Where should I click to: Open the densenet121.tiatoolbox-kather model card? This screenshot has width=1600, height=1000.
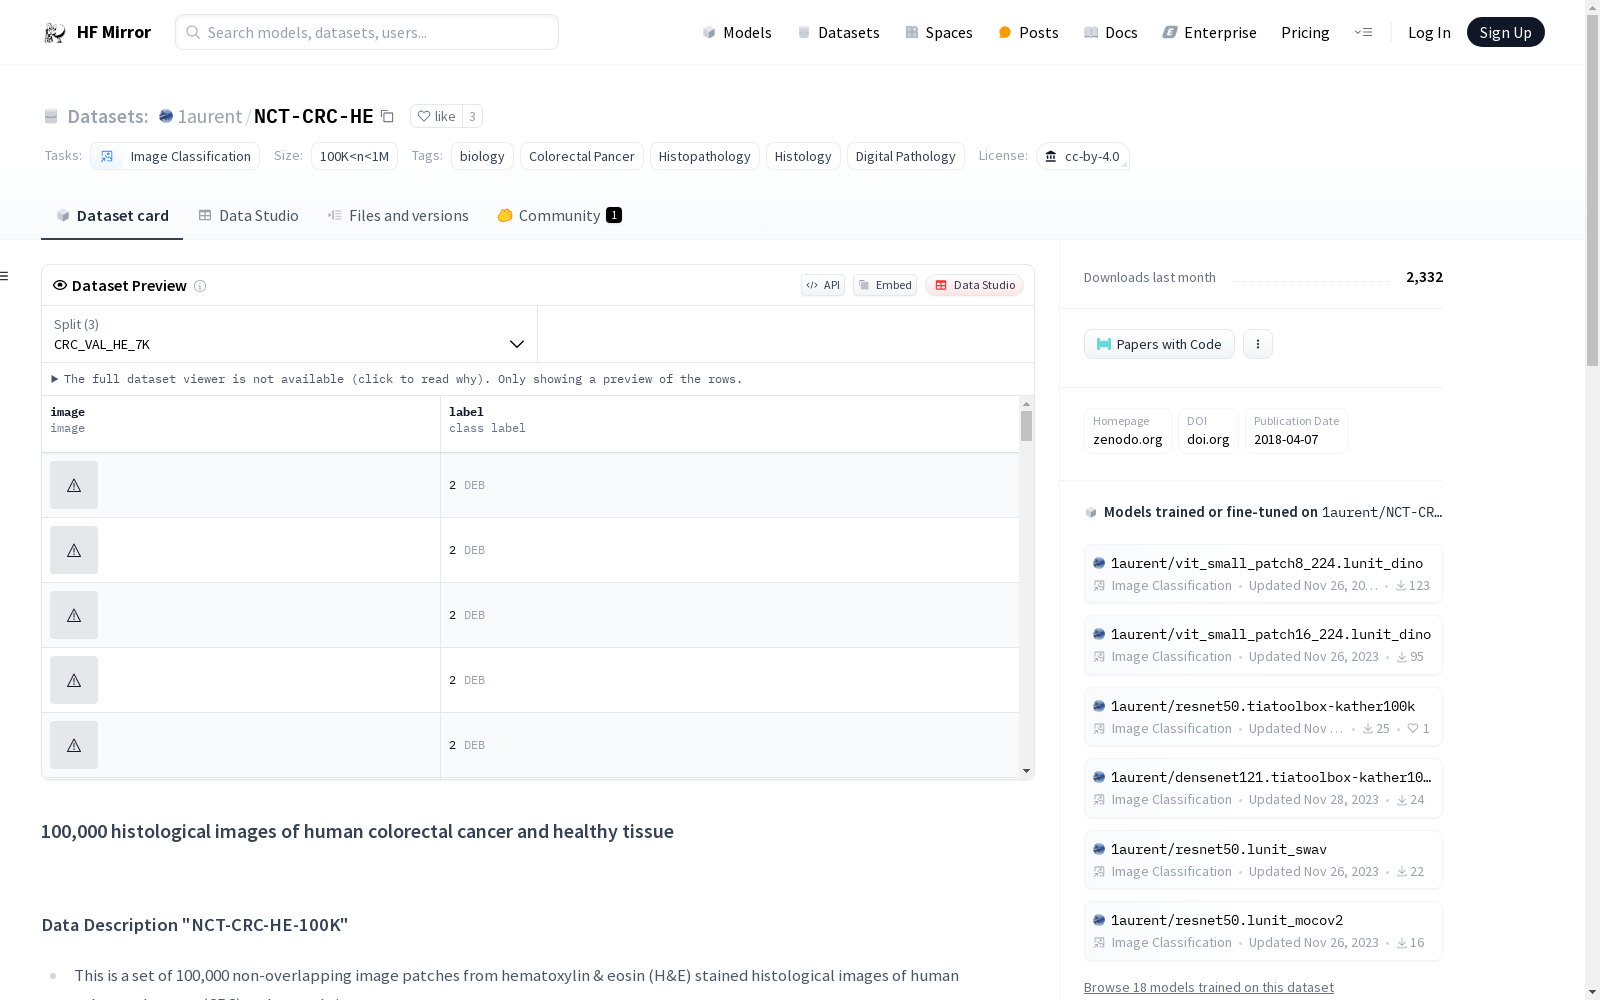pyautogui.click(x=1263, y=788)
